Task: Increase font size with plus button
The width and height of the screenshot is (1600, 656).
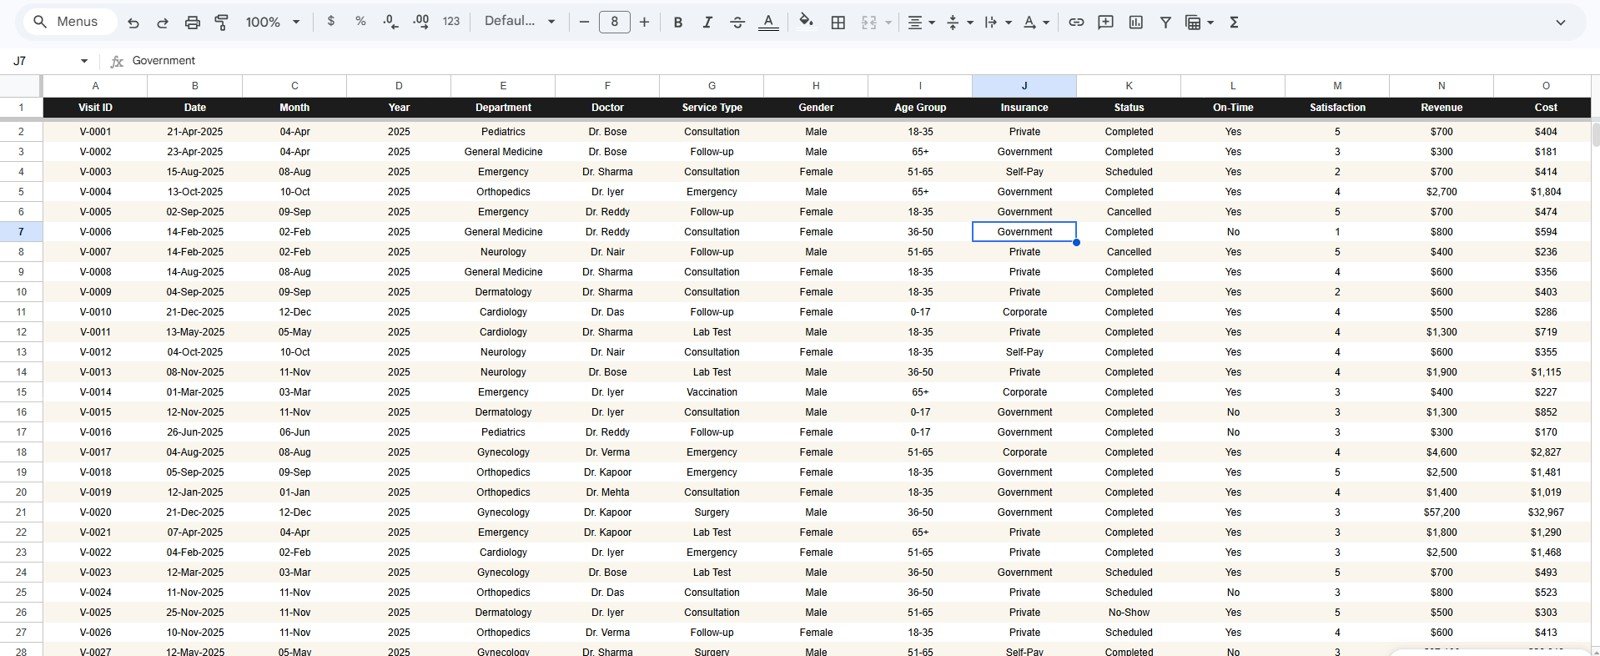Action: click(x=644, y=21)
